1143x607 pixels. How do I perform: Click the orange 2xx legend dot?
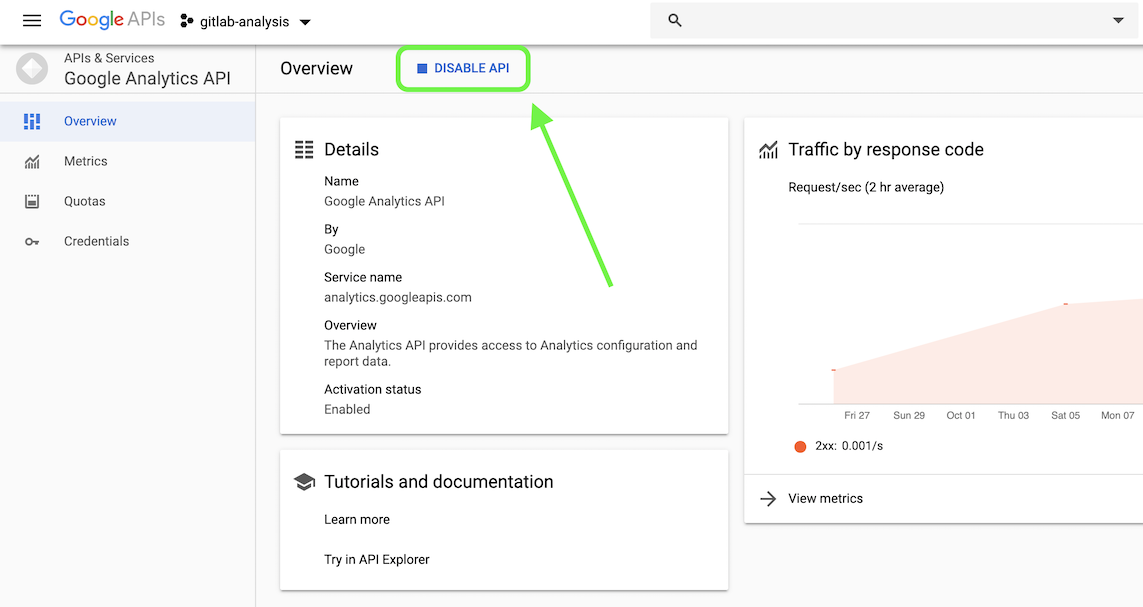point(799,446)
